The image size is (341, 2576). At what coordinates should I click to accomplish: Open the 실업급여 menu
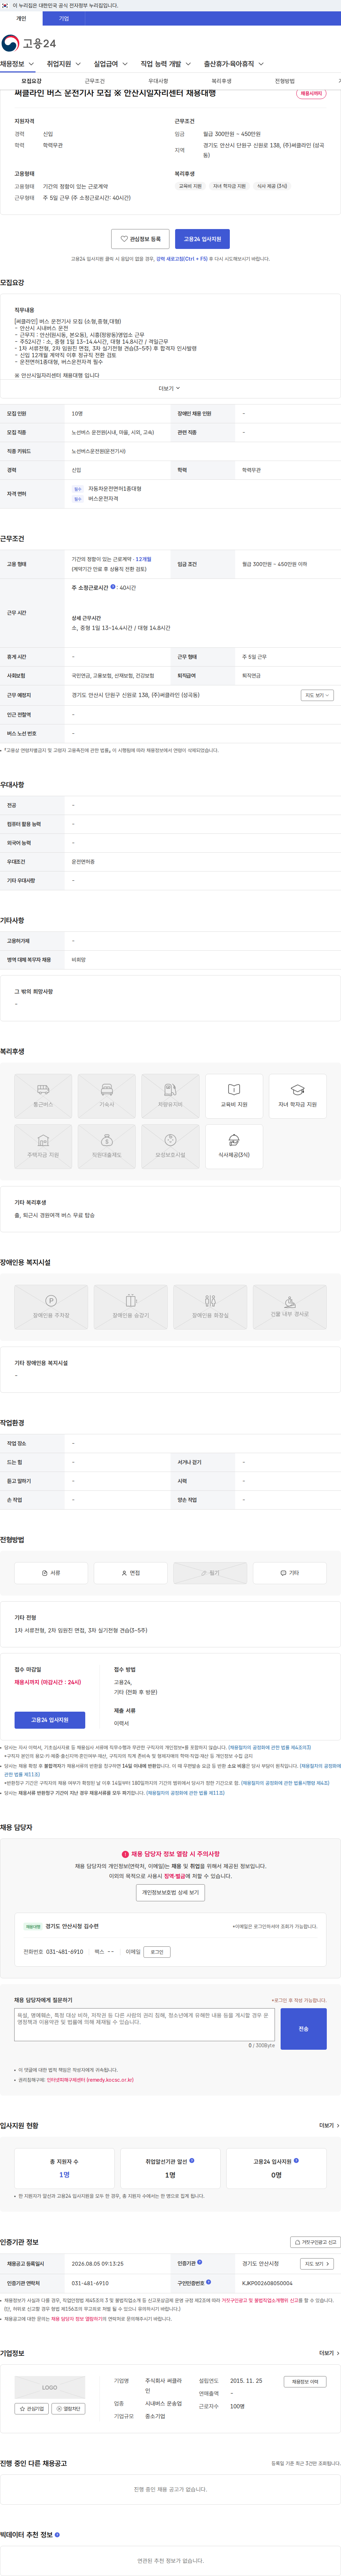pos(110,64)
